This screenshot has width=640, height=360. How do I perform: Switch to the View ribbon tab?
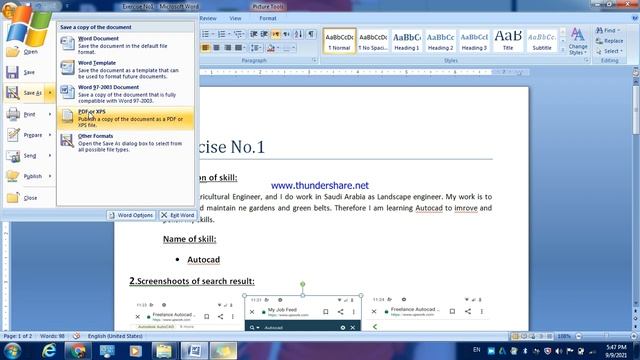click(x=235, y=18)
